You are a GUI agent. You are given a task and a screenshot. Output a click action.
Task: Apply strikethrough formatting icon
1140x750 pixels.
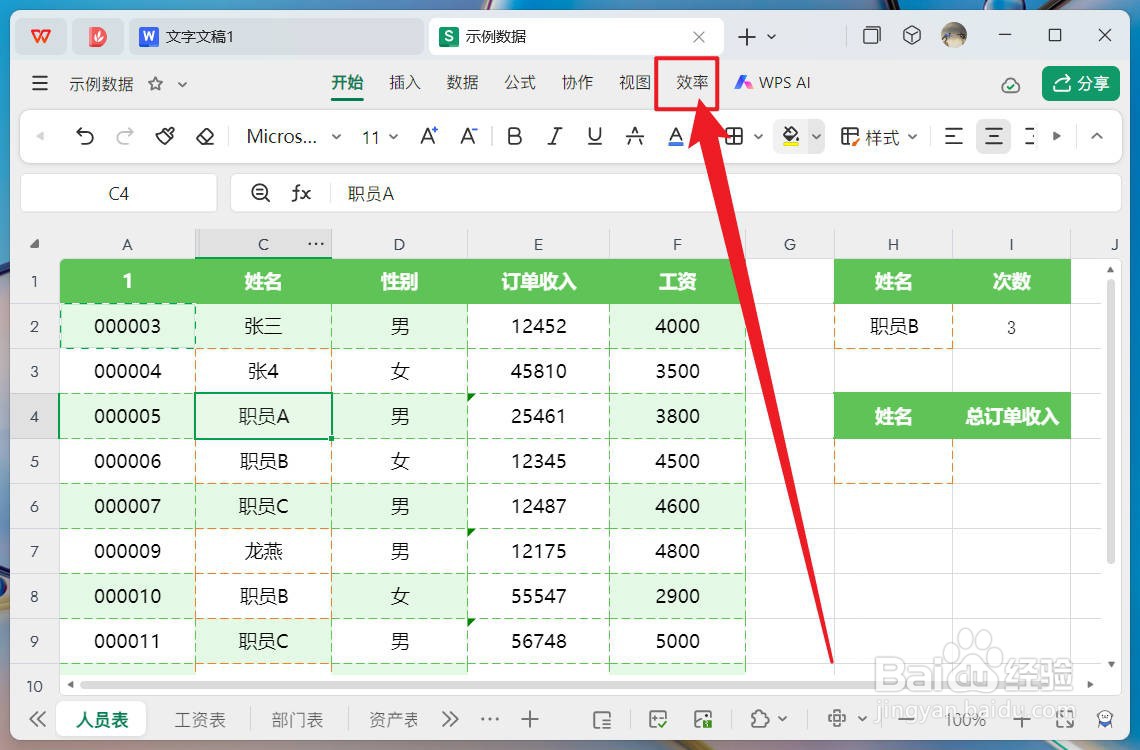pos(635,136)
